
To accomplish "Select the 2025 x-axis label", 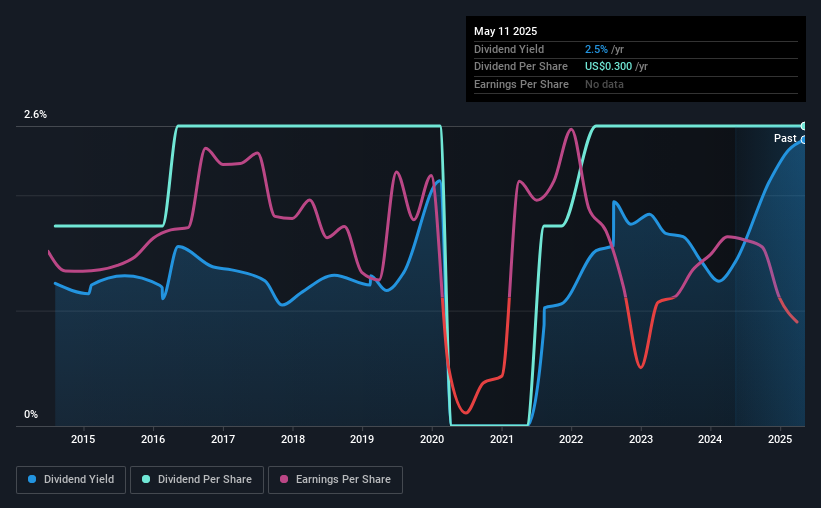I will [780, 439].
